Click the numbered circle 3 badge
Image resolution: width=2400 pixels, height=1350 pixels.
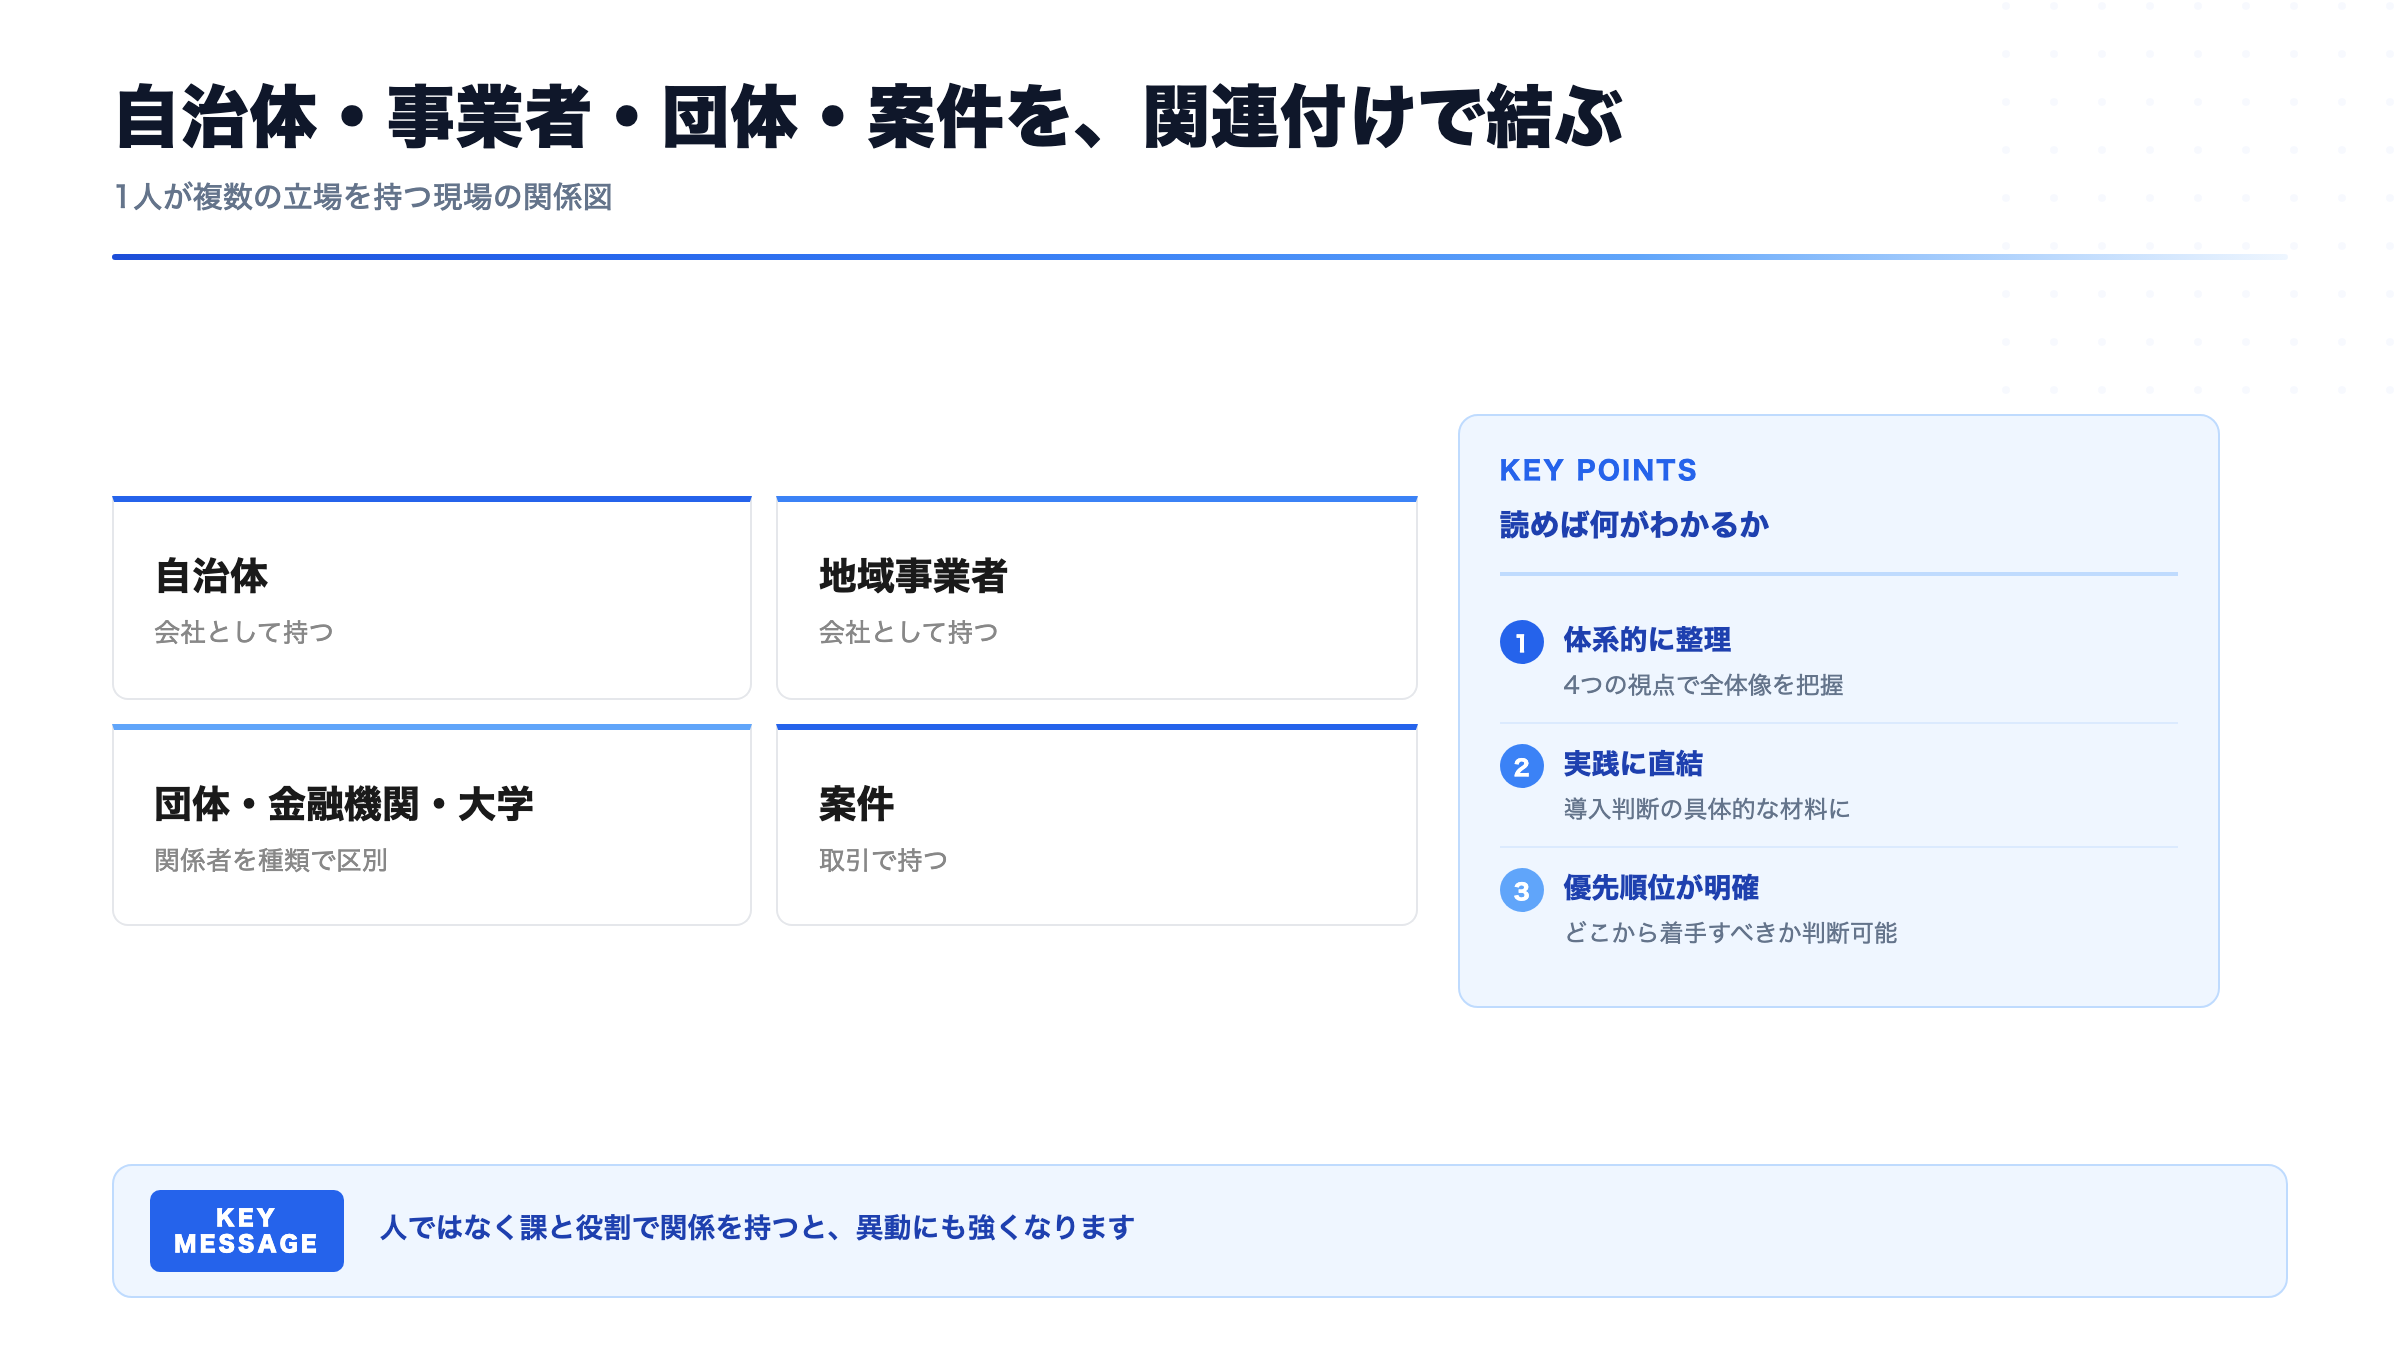(1521, 890)
